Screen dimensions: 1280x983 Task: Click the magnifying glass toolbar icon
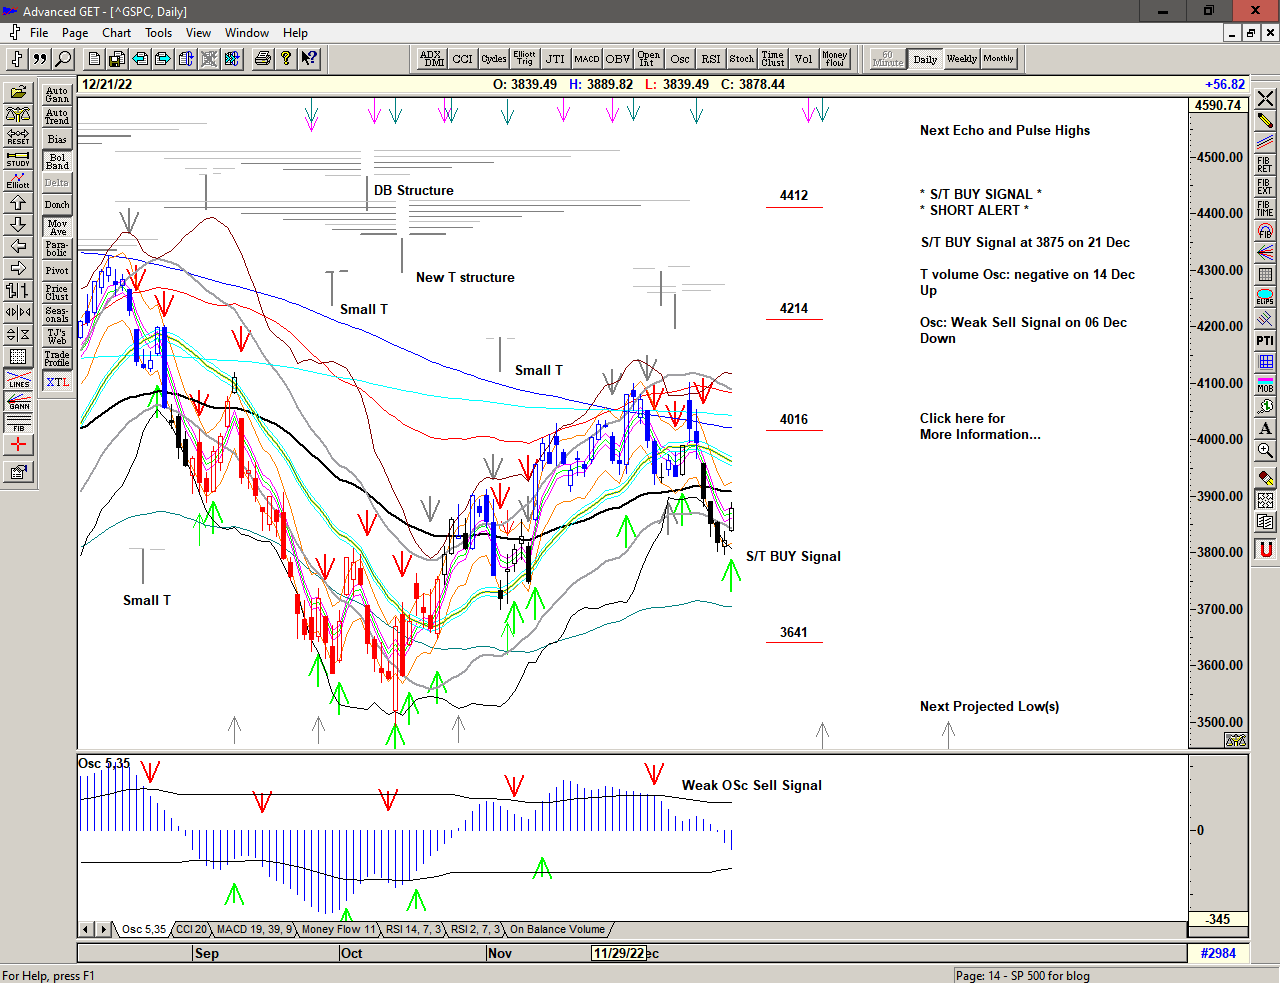[x=63, y=59]
